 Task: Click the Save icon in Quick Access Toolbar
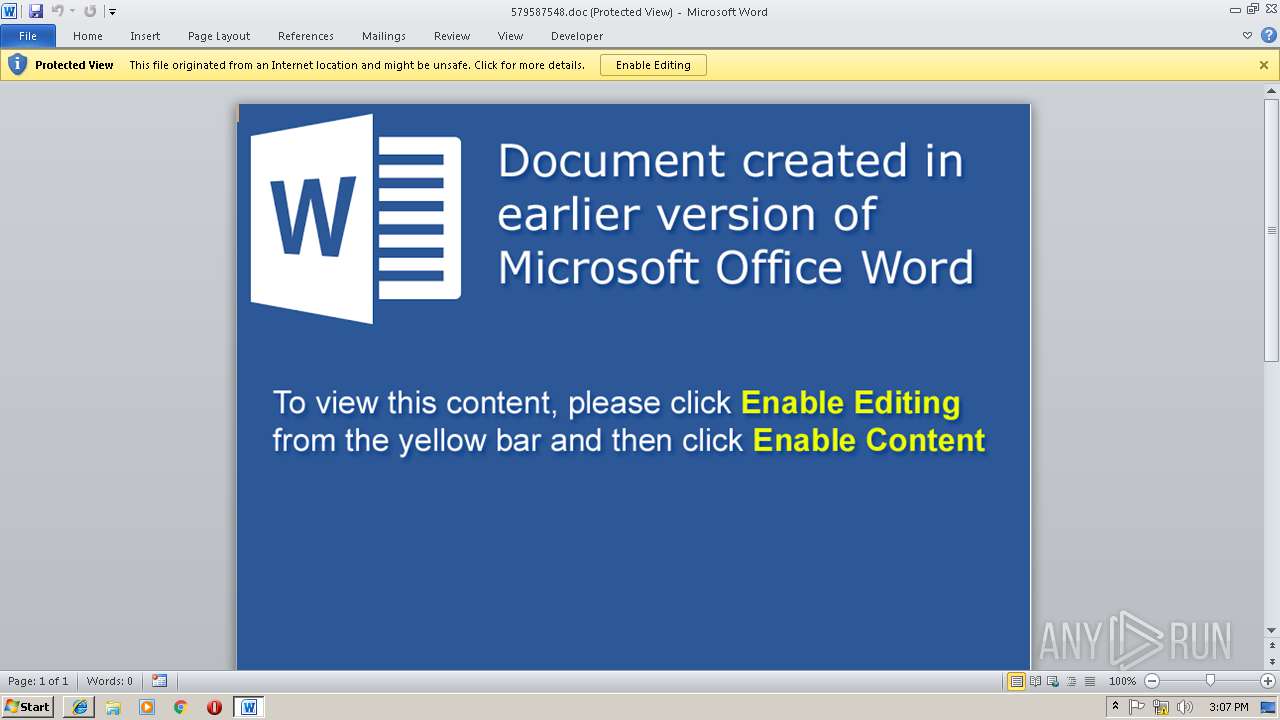(x=36, y=11)
